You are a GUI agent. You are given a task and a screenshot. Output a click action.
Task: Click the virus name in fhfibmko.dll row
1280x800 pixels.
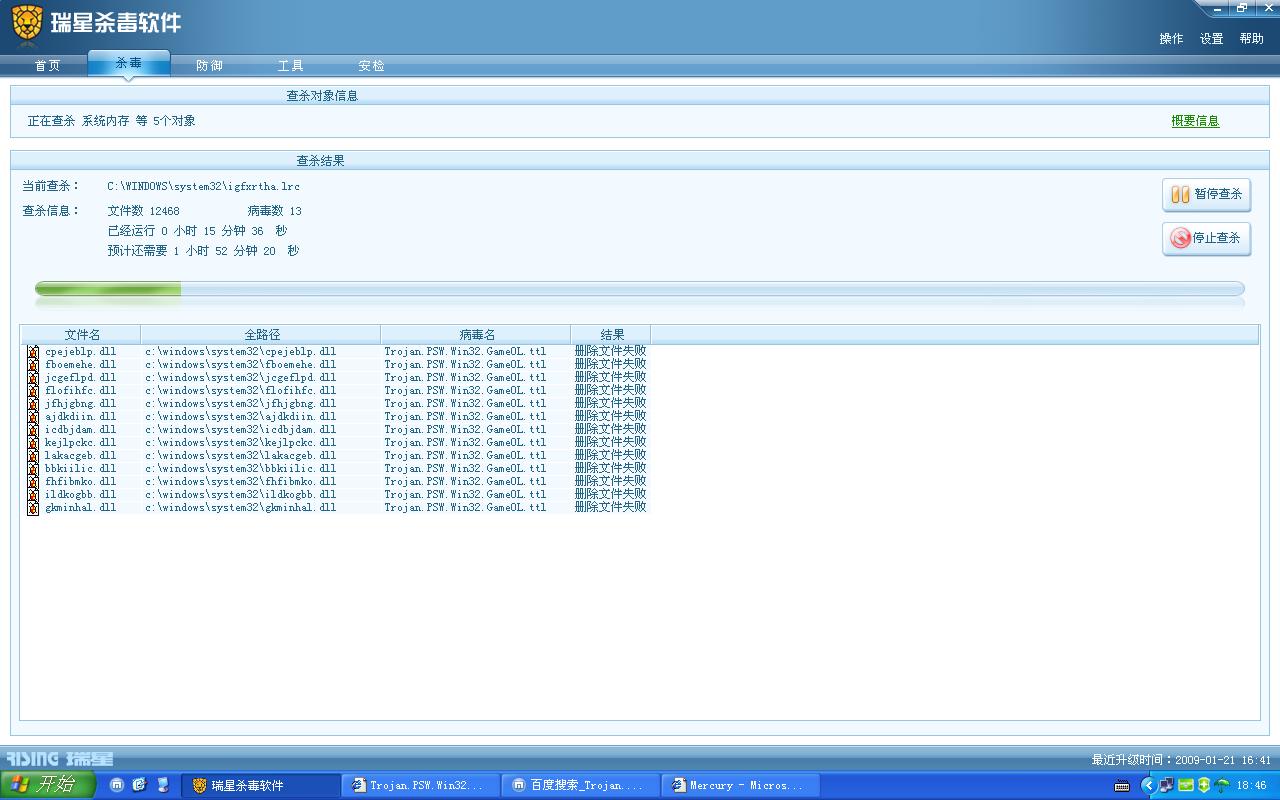click(x=465, y=482)
